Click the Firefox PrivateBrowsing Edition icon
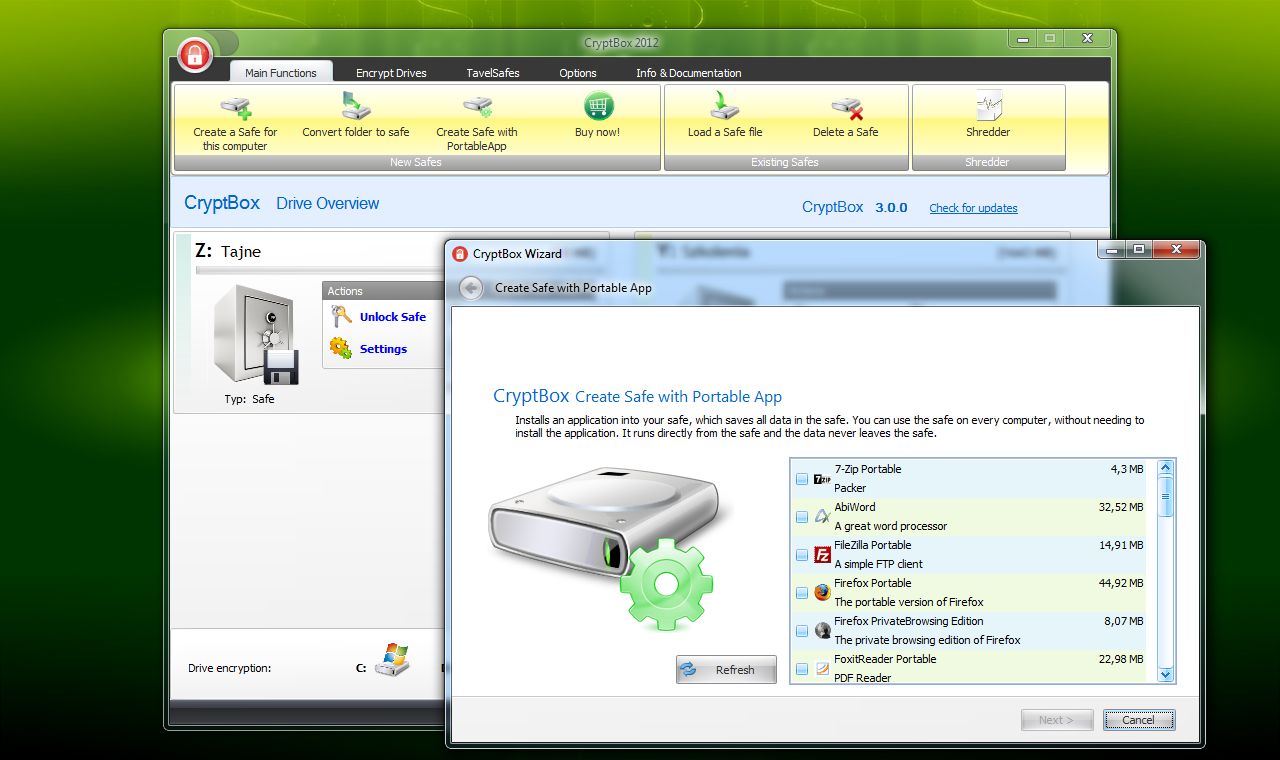1280x760 pixels. (822, 631)
